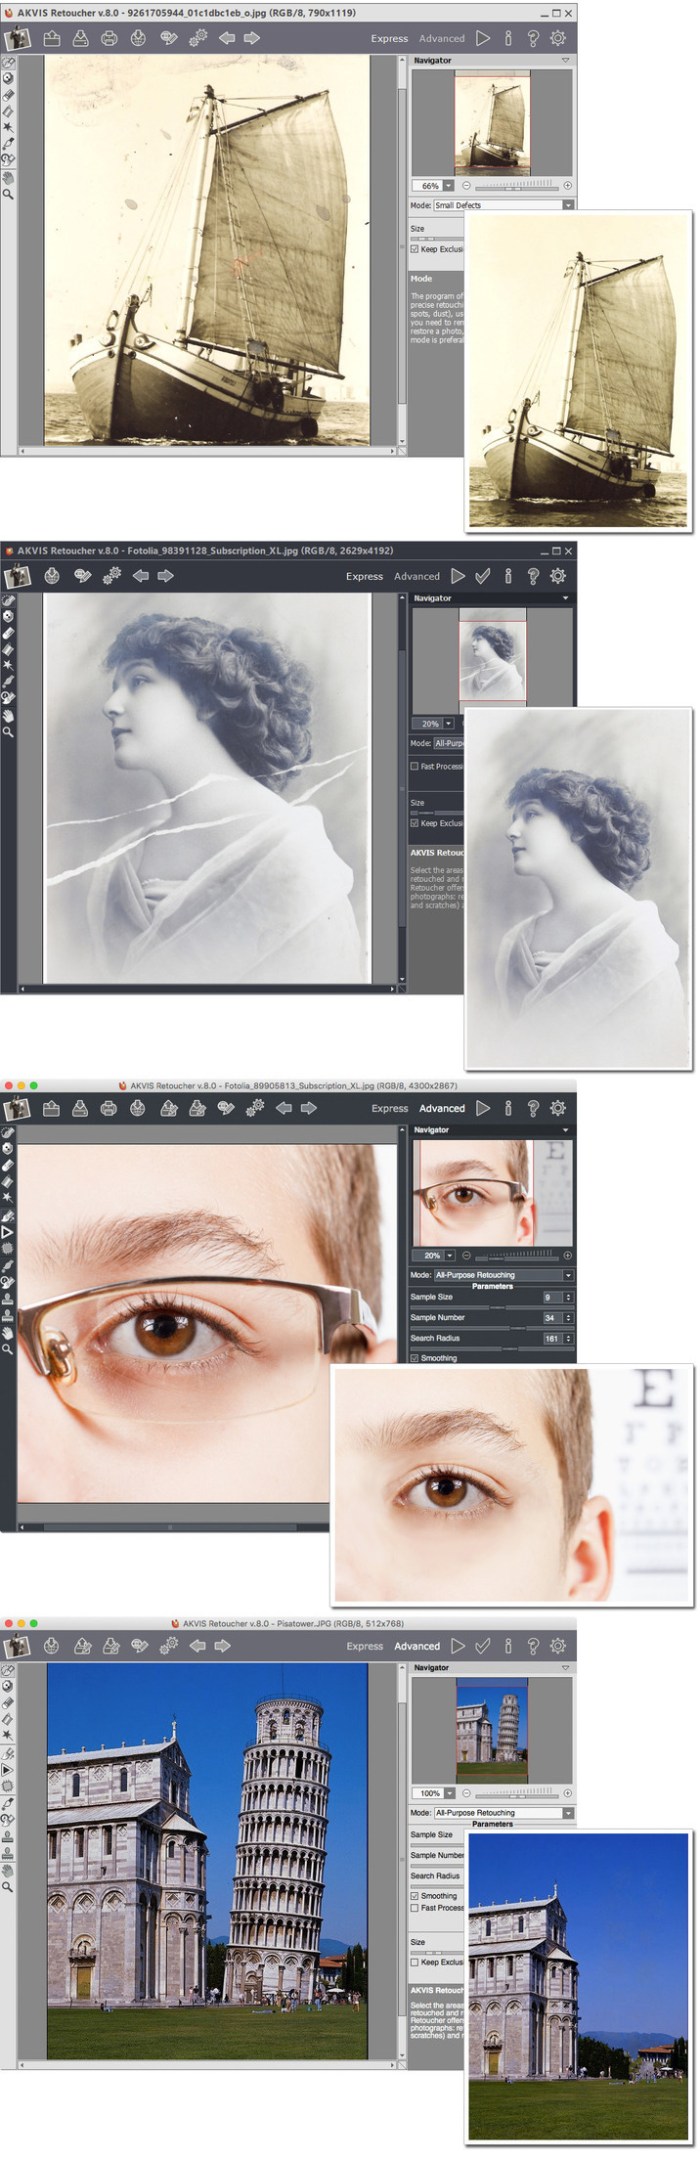Open 100% zoom dropdown in Pisa window
Viewport: 700px width, 2161px height.
coord(449,1793)
